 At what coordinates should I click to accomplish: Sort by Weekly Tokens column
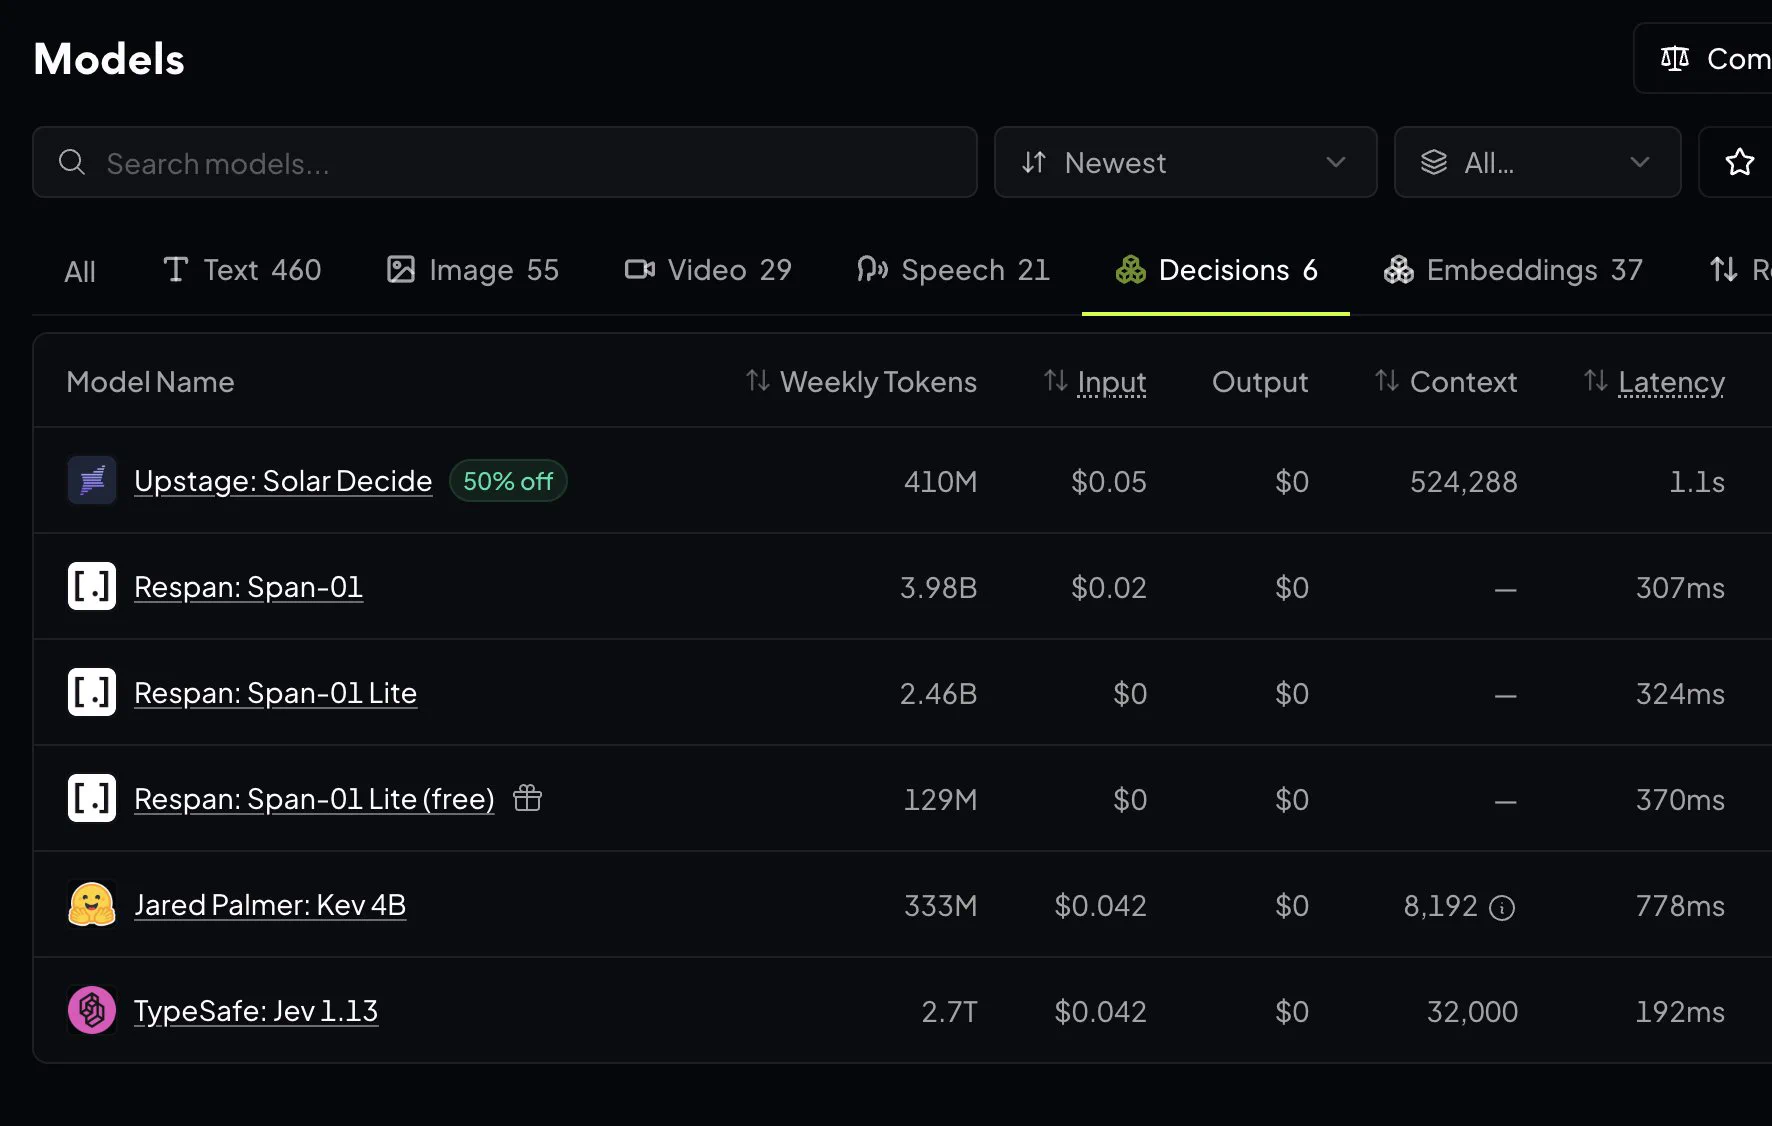click(x=861, y=382)
